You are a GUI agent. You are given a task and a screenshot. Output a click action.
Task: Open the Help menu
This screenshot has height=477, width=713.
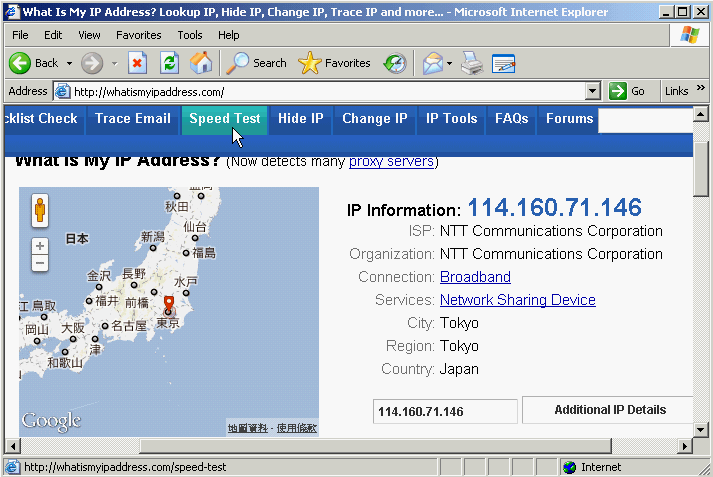coord(228,35)
